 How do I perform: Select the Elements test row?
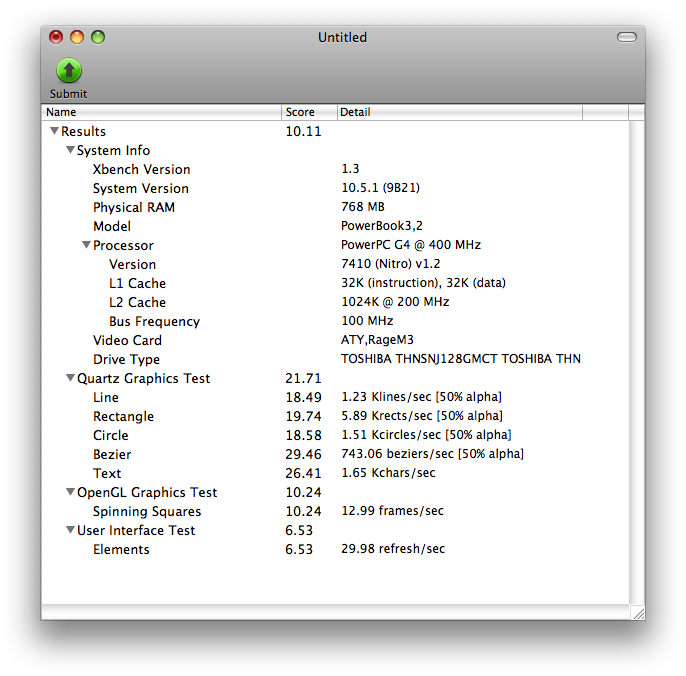pyautogui.click(x=336, y=549)
